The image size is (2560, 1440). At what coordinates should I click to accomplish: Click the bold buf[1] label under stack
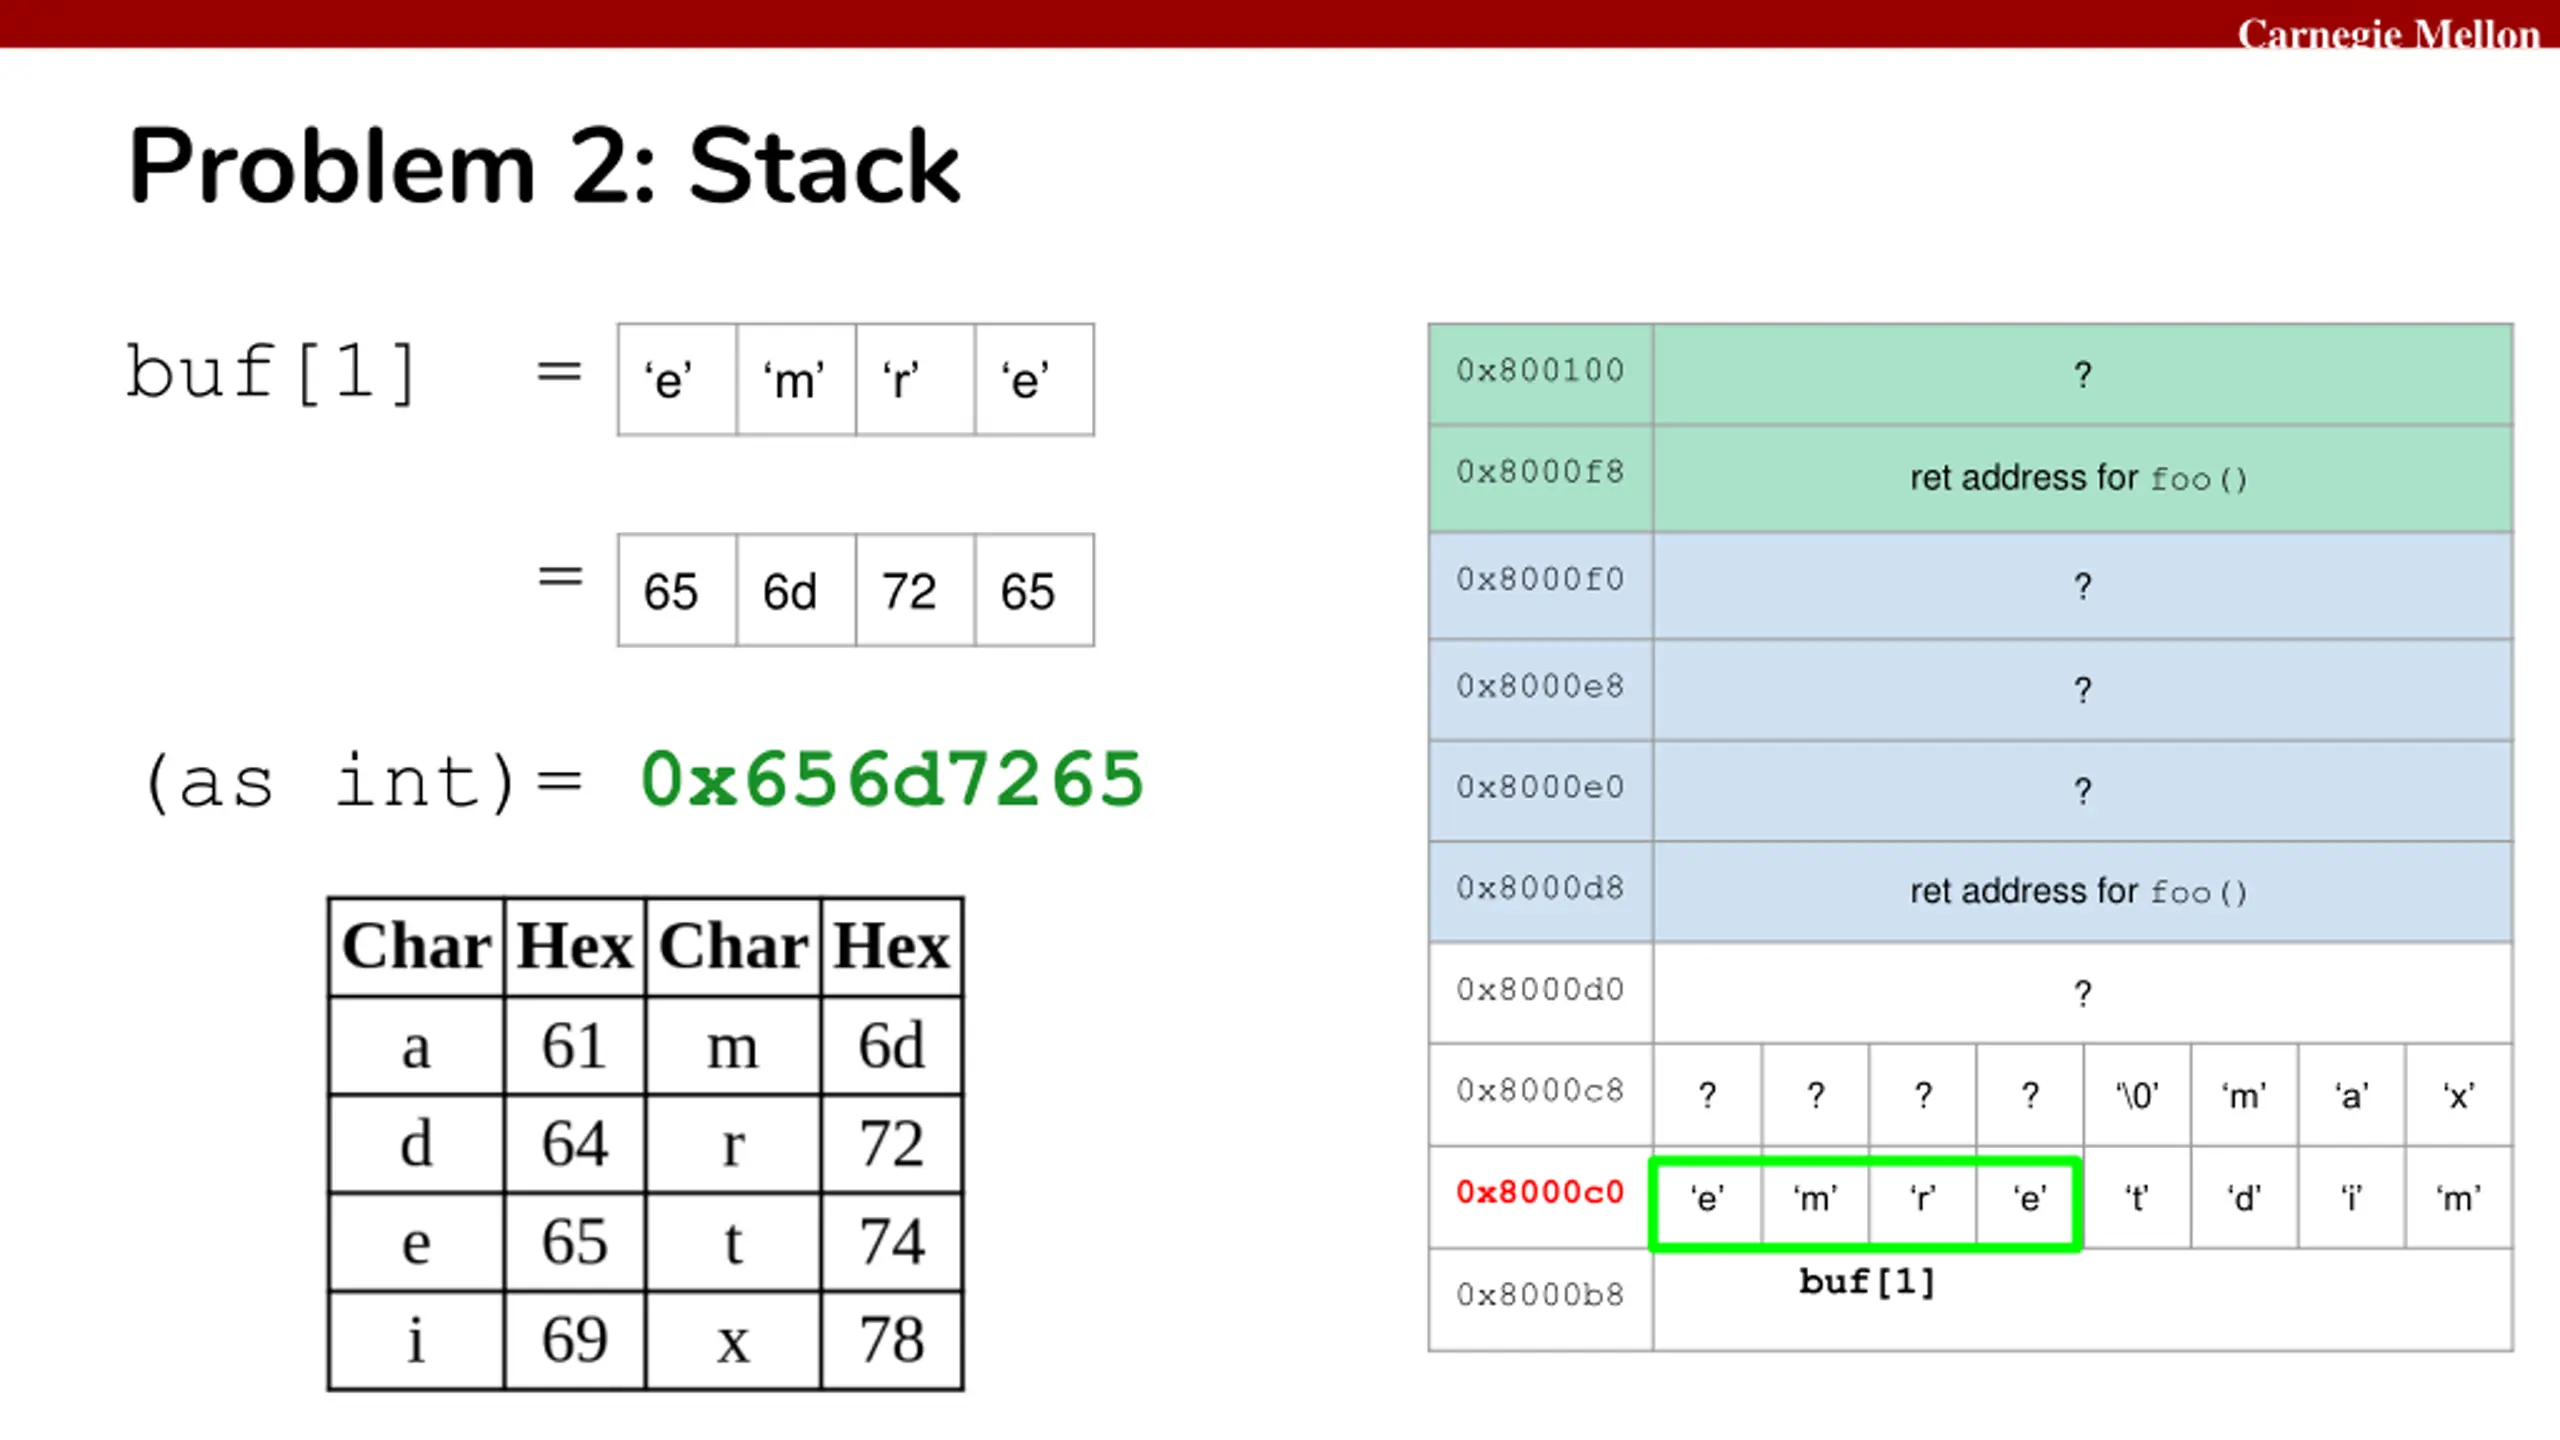1867,1282
